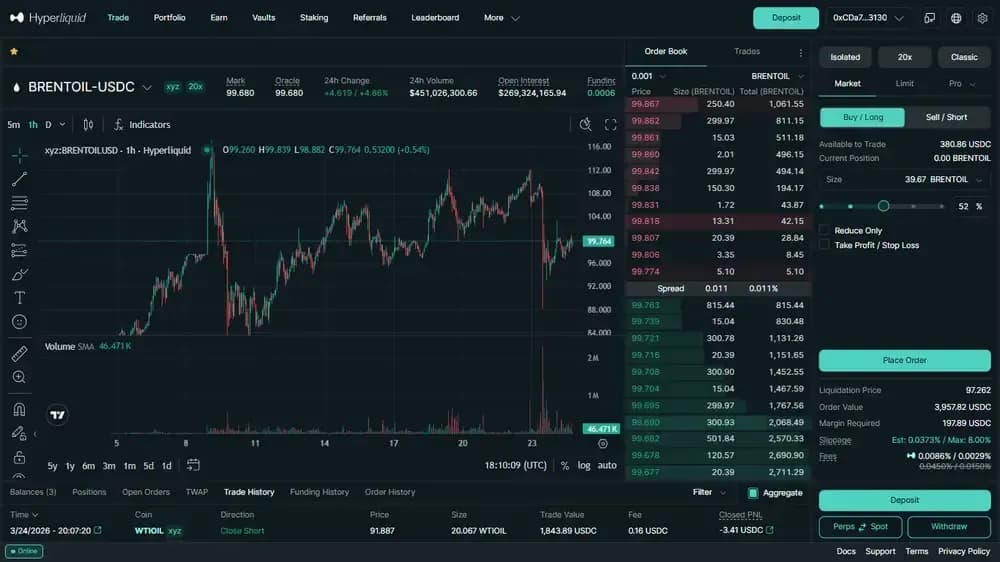
Task: Select the Limit order tab
Action: pyautogui.click(x=904, y=84)
